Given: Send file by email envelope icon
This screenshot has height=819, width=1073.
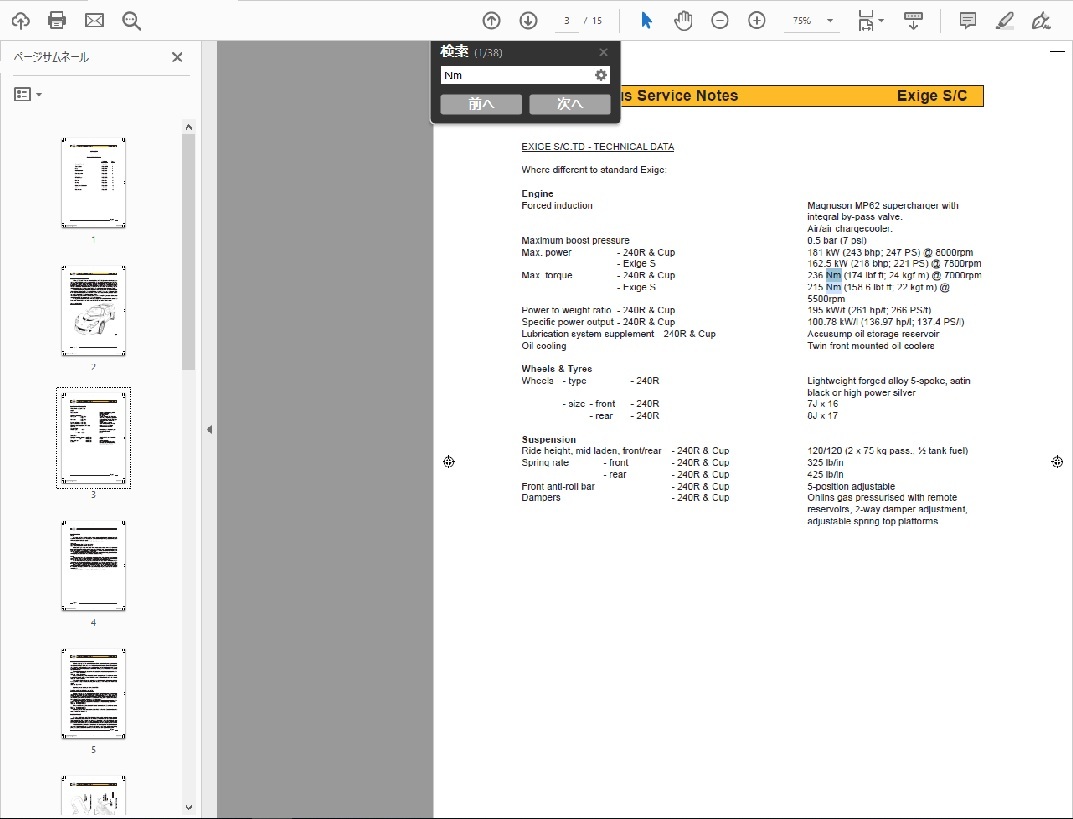Looking at the screenshot, I should point(94,20).
